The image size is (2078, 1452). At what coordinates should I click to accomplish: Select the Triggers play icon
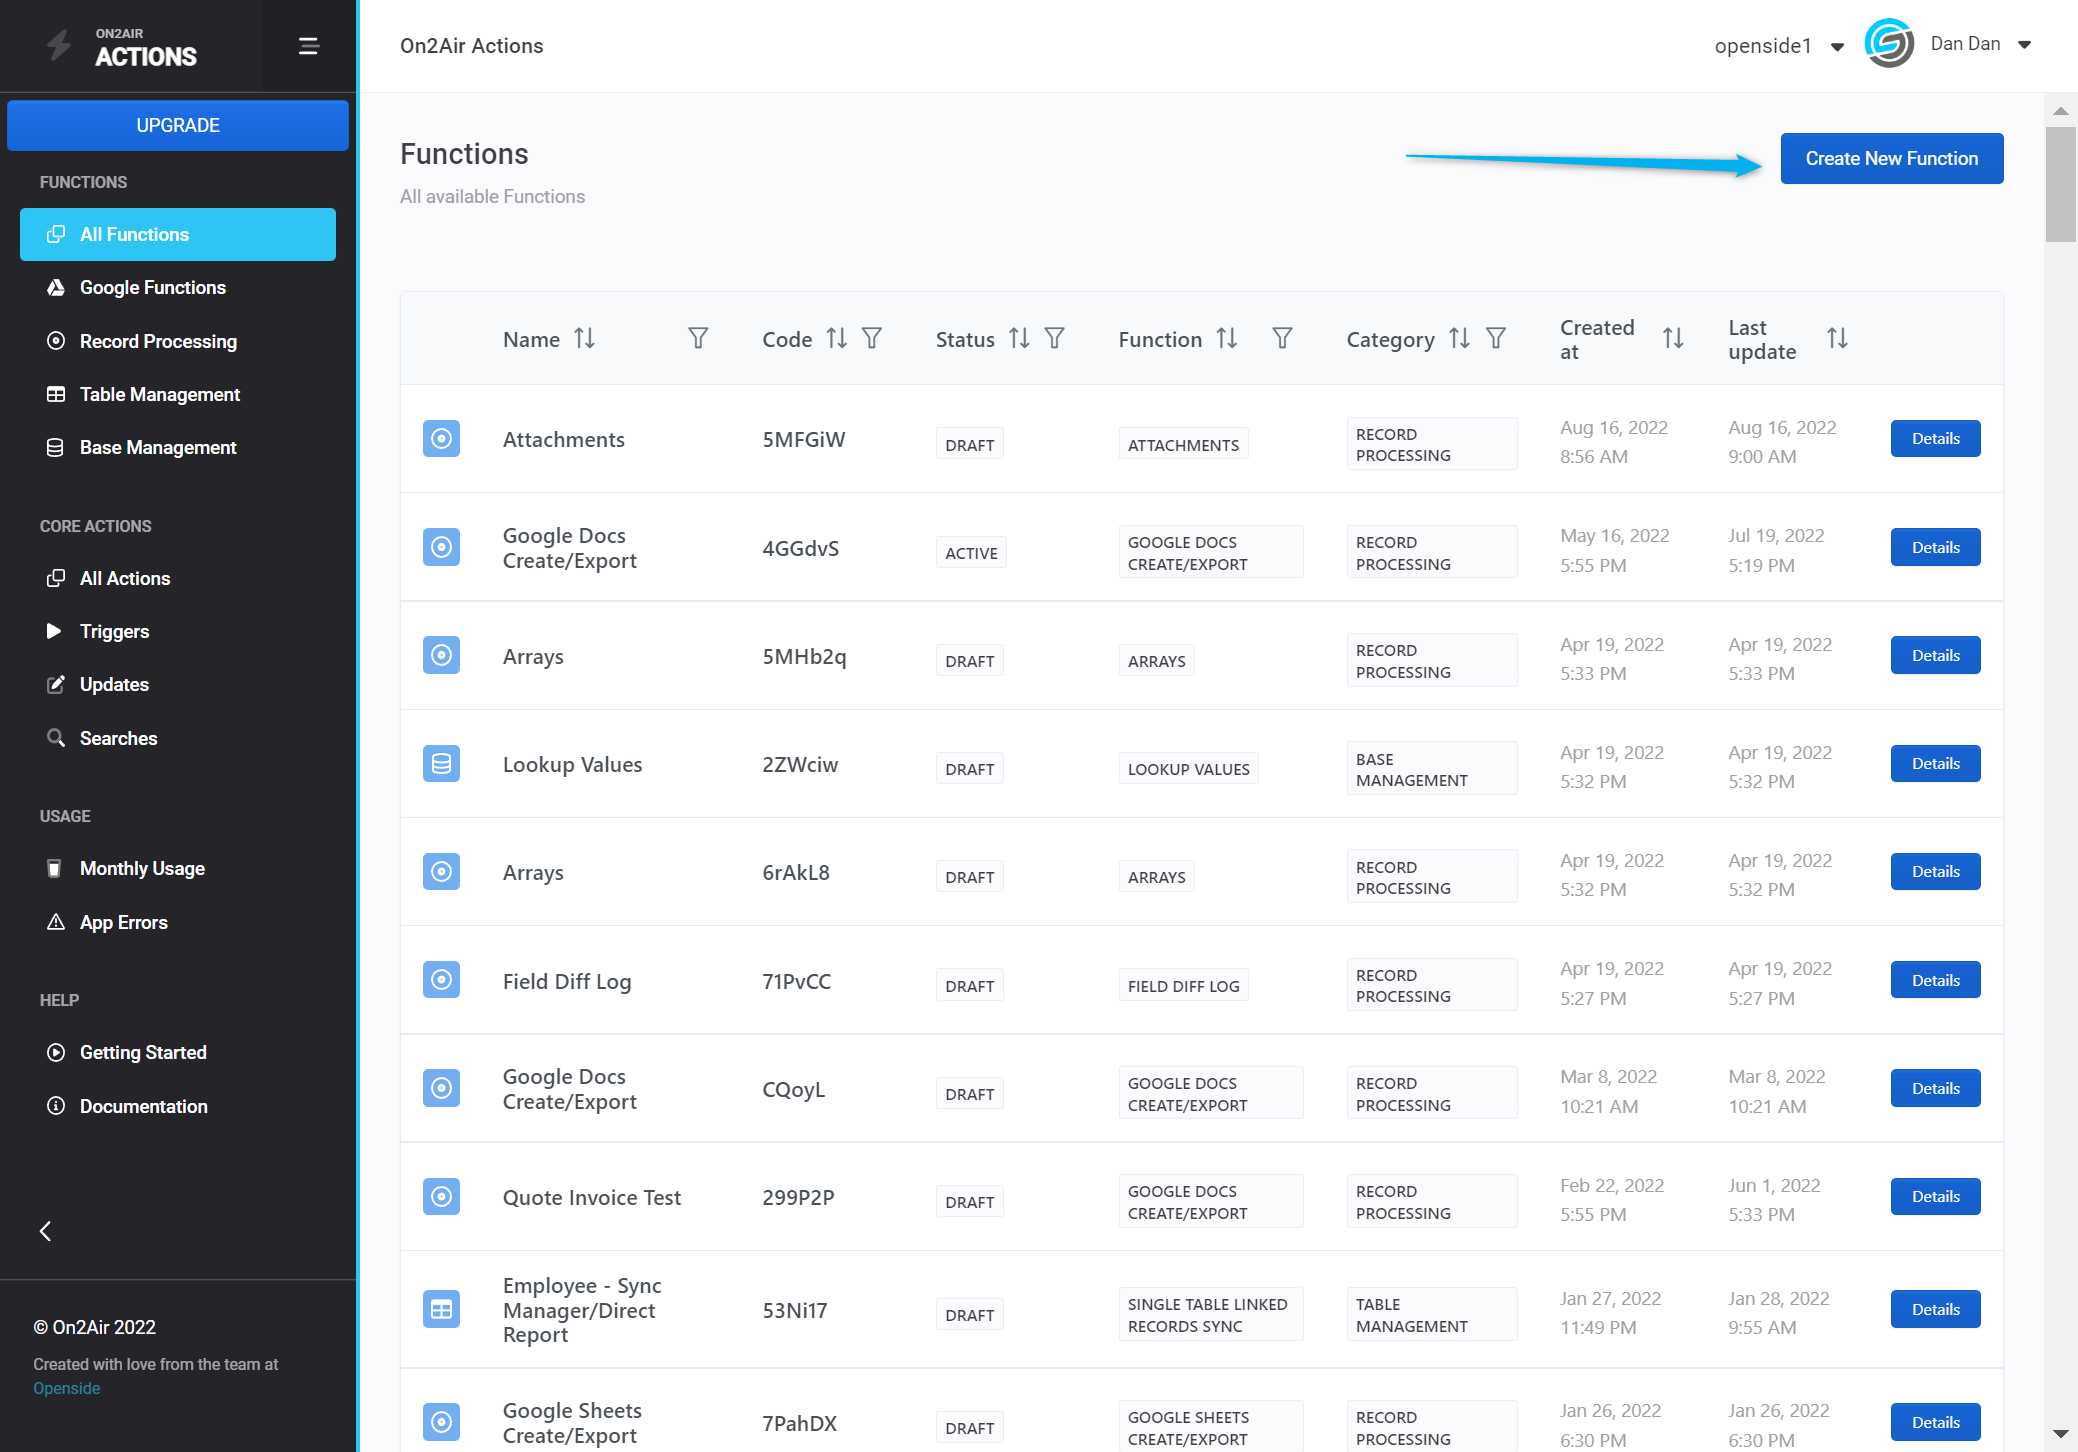(55, 631)
